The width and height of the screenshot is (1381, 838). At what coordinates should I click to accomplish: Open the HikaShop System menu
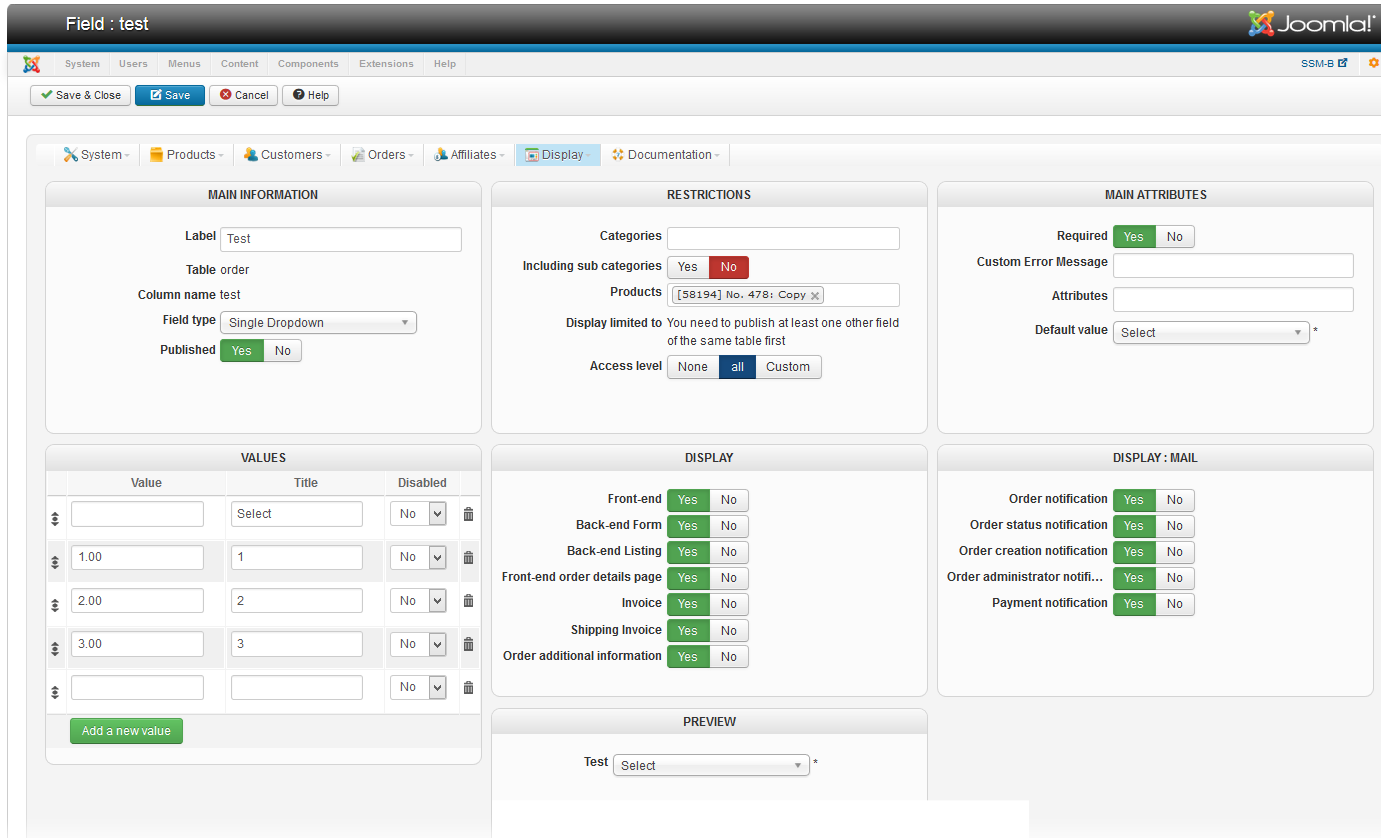point(97,155)
